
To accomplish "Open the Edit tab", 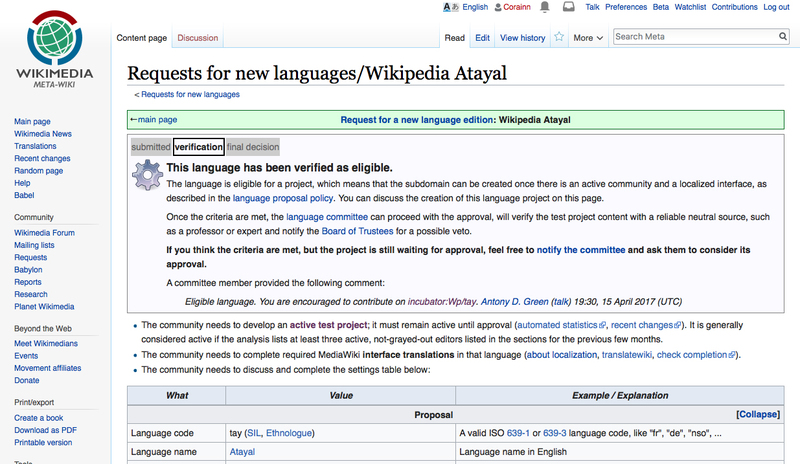I will click(x=482, y=38).
